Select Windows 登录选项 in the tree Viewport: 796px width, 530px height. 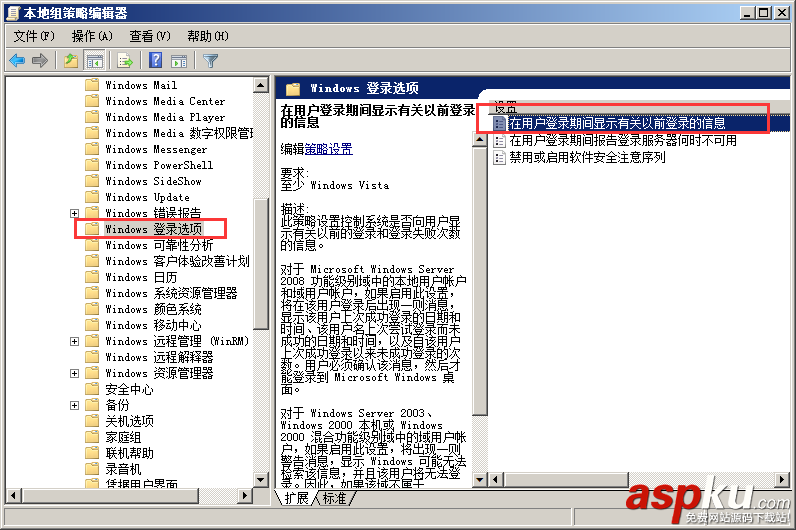[x=153, y=229]
